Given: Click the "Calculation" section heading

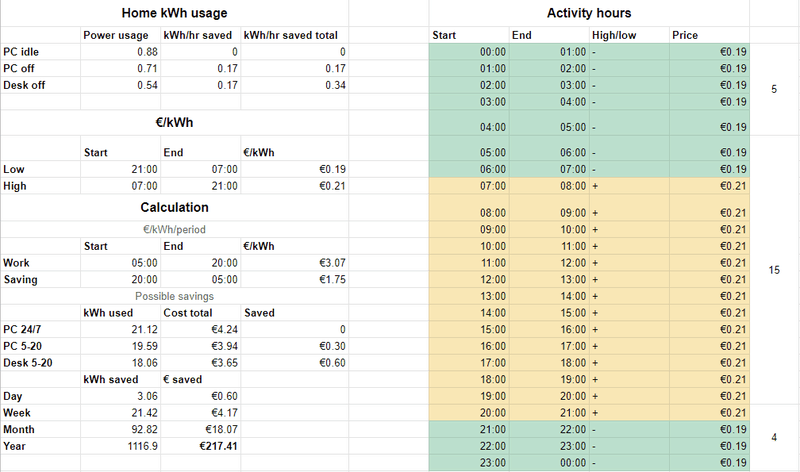Looking at the screenshot, I should (174, 207).
